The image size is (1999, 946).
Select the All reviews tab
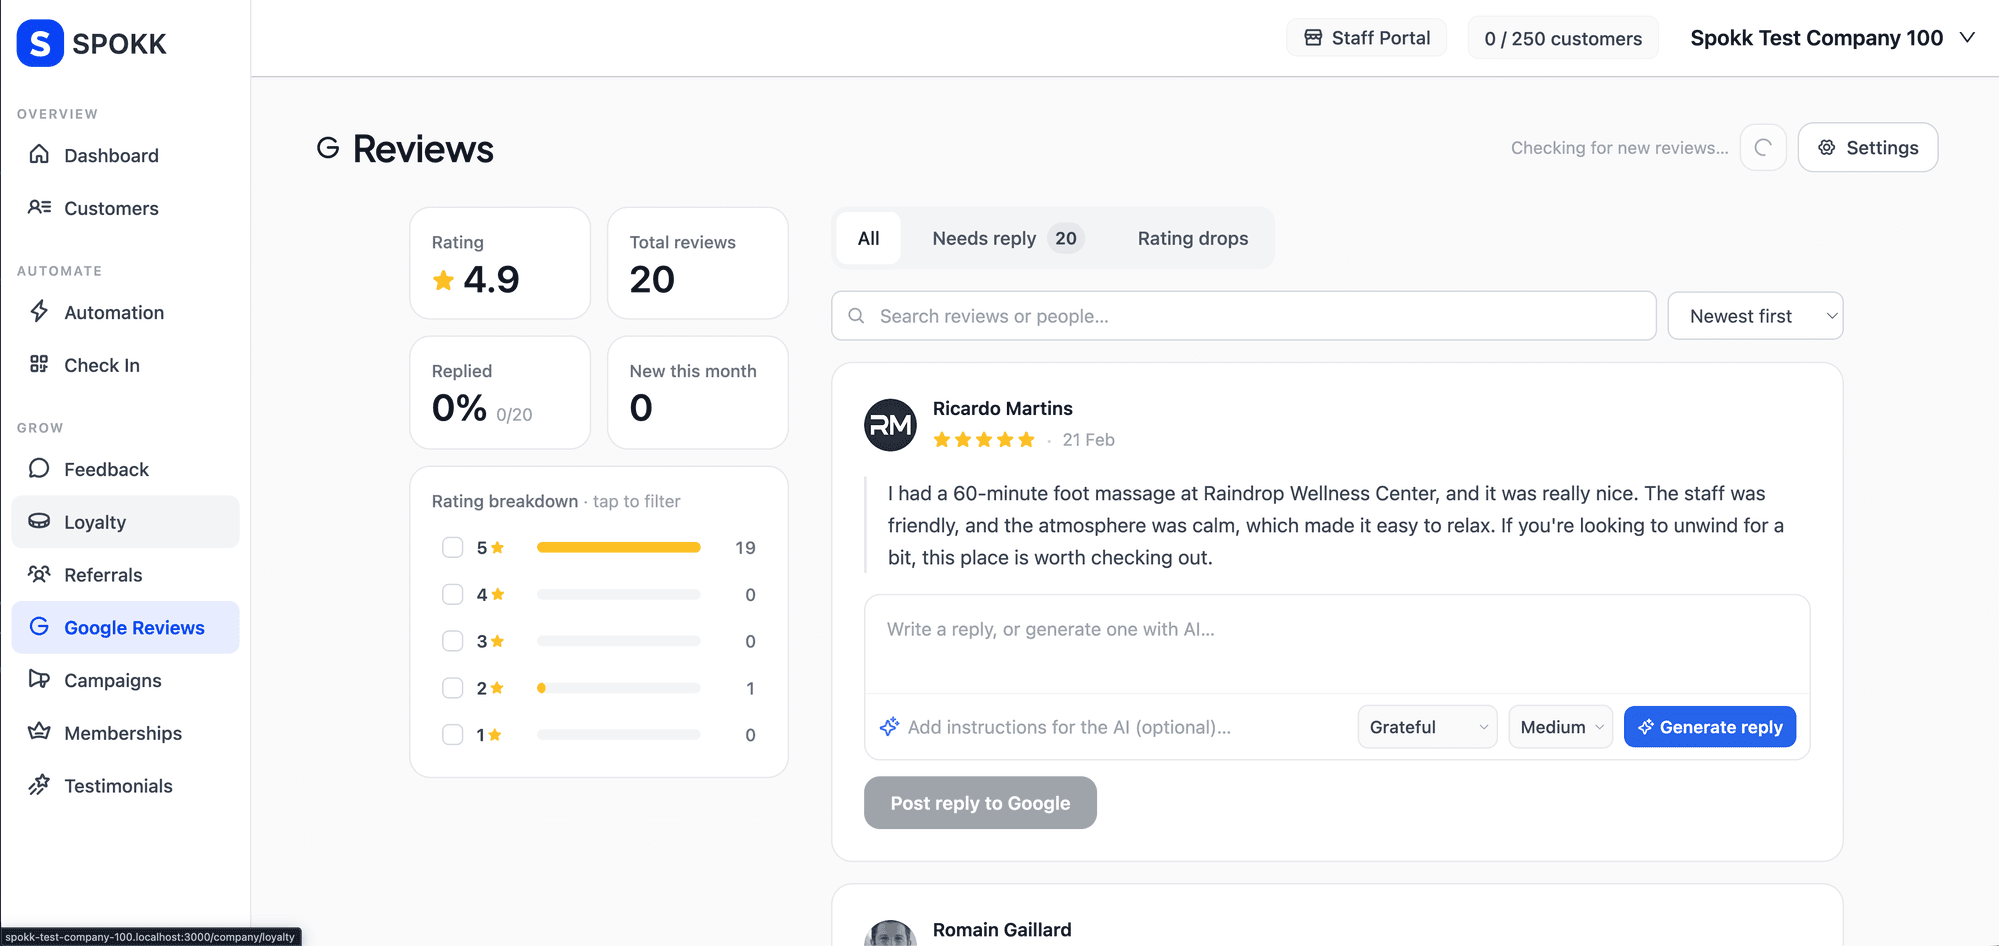[x=869, y=238]
